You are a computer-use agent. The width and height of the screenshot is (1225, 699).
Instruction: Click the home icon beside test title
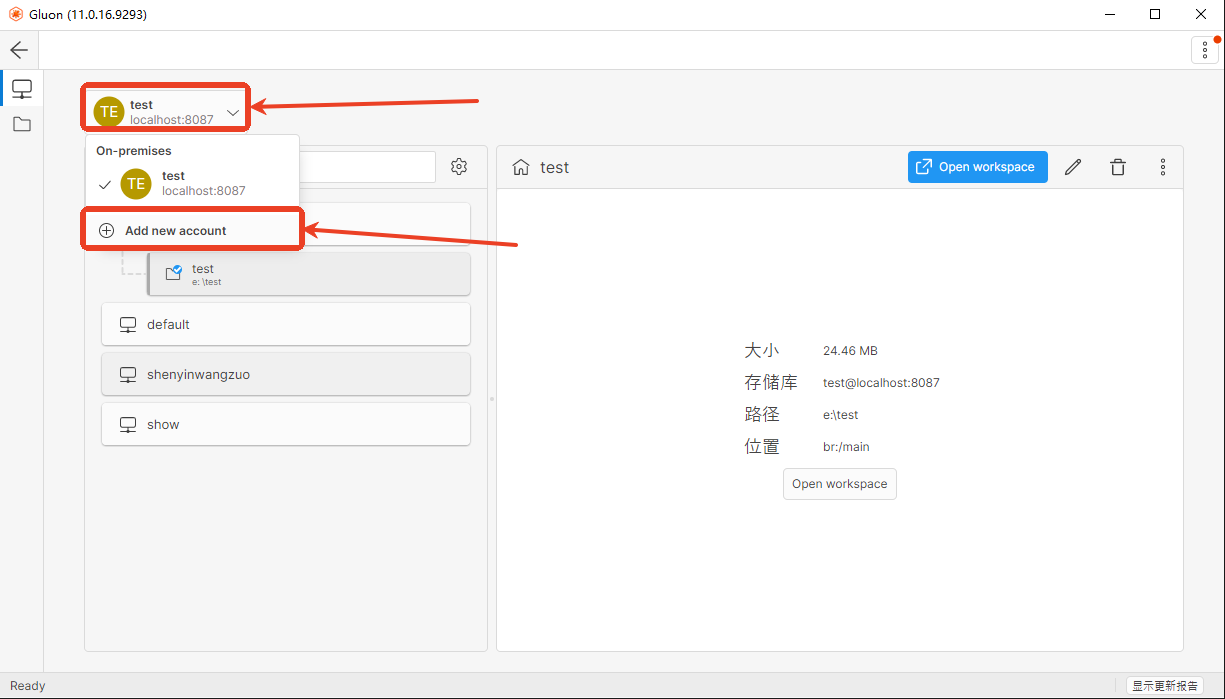520,167
